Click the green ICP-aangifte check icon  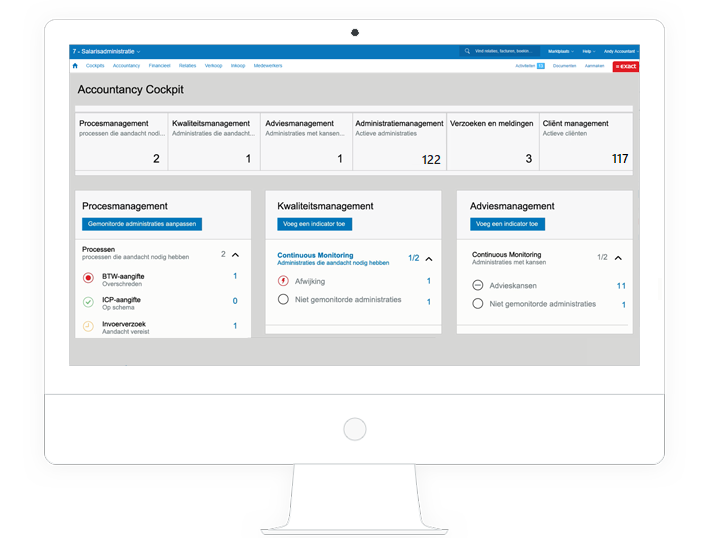[88, 302]
